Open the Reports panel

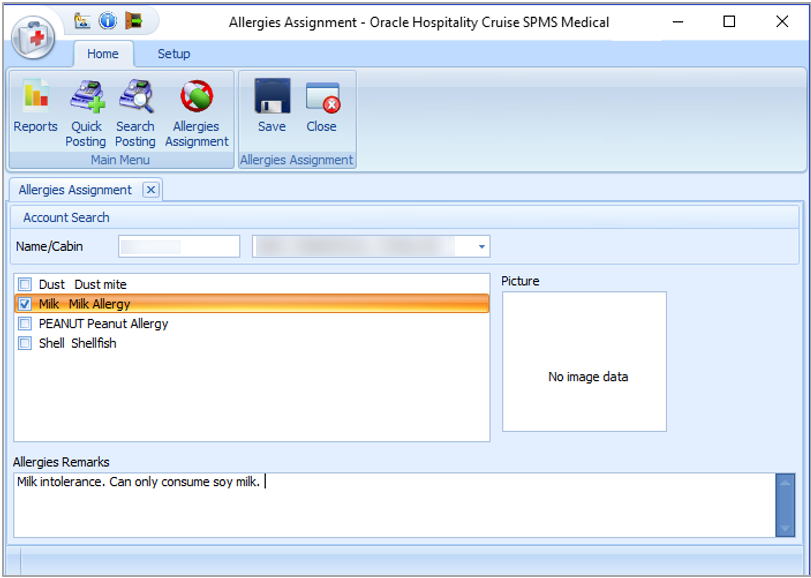coord(35,108)
